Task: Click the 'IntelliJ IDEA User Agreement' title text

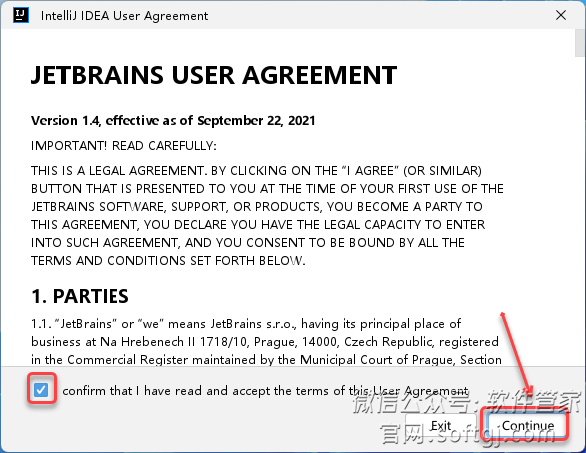Action: (124, 16)
